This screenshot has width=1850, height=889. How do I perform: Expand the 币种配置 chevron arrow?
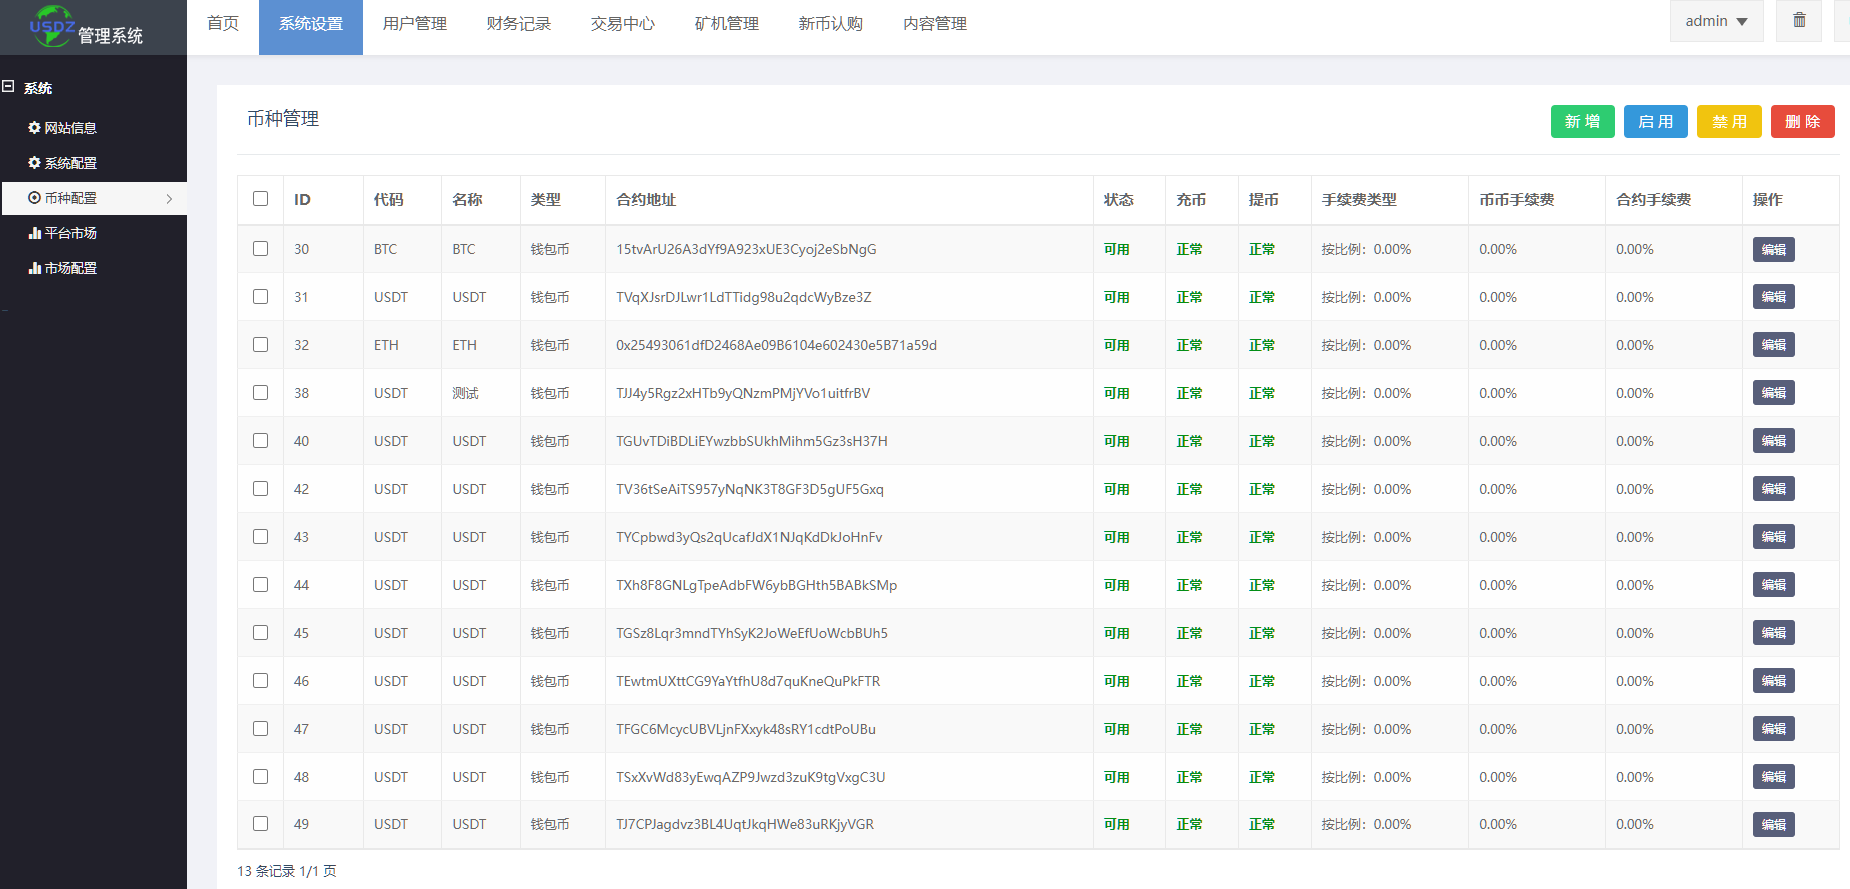pos(169,199)
